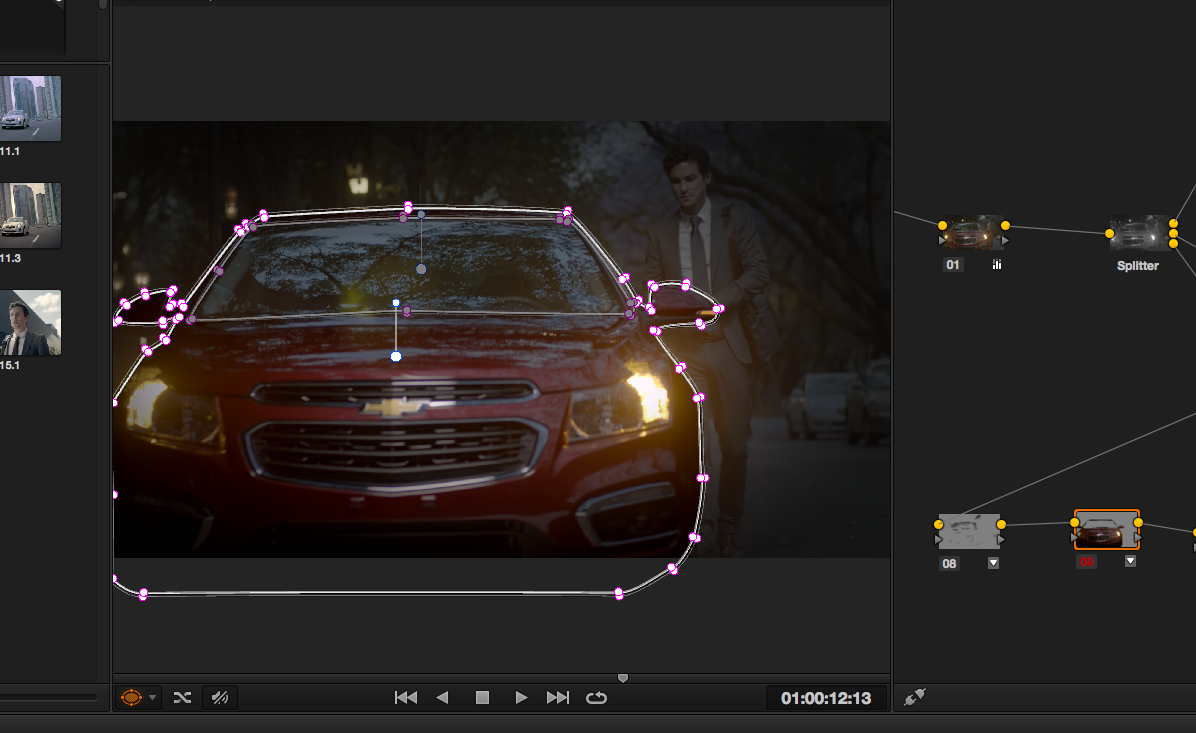Screen dimensions: 1196x733
Task: Select the Splitter node
Action: point(1140,233)
